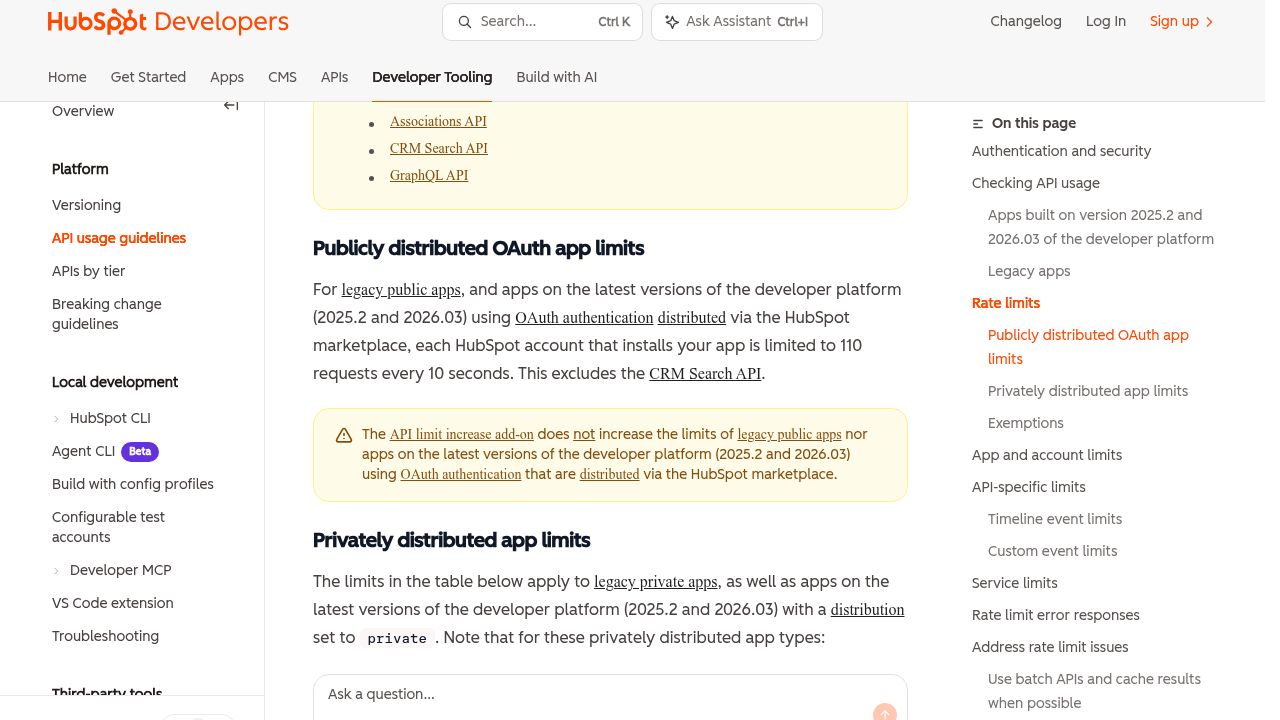
Task: Click the send arrow in question box
Action: click(x=885, y=713)
